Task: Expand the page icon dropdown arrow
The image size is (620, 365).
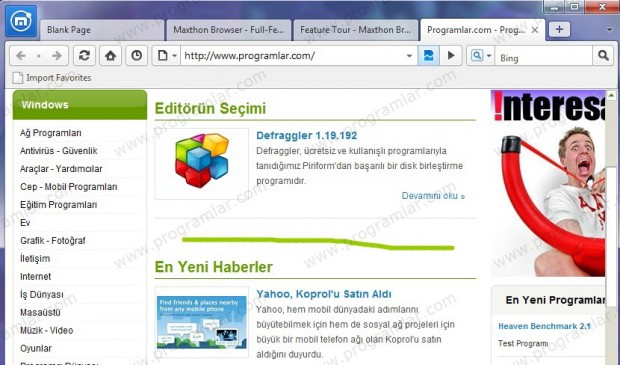Action: [x=174, y=56]
